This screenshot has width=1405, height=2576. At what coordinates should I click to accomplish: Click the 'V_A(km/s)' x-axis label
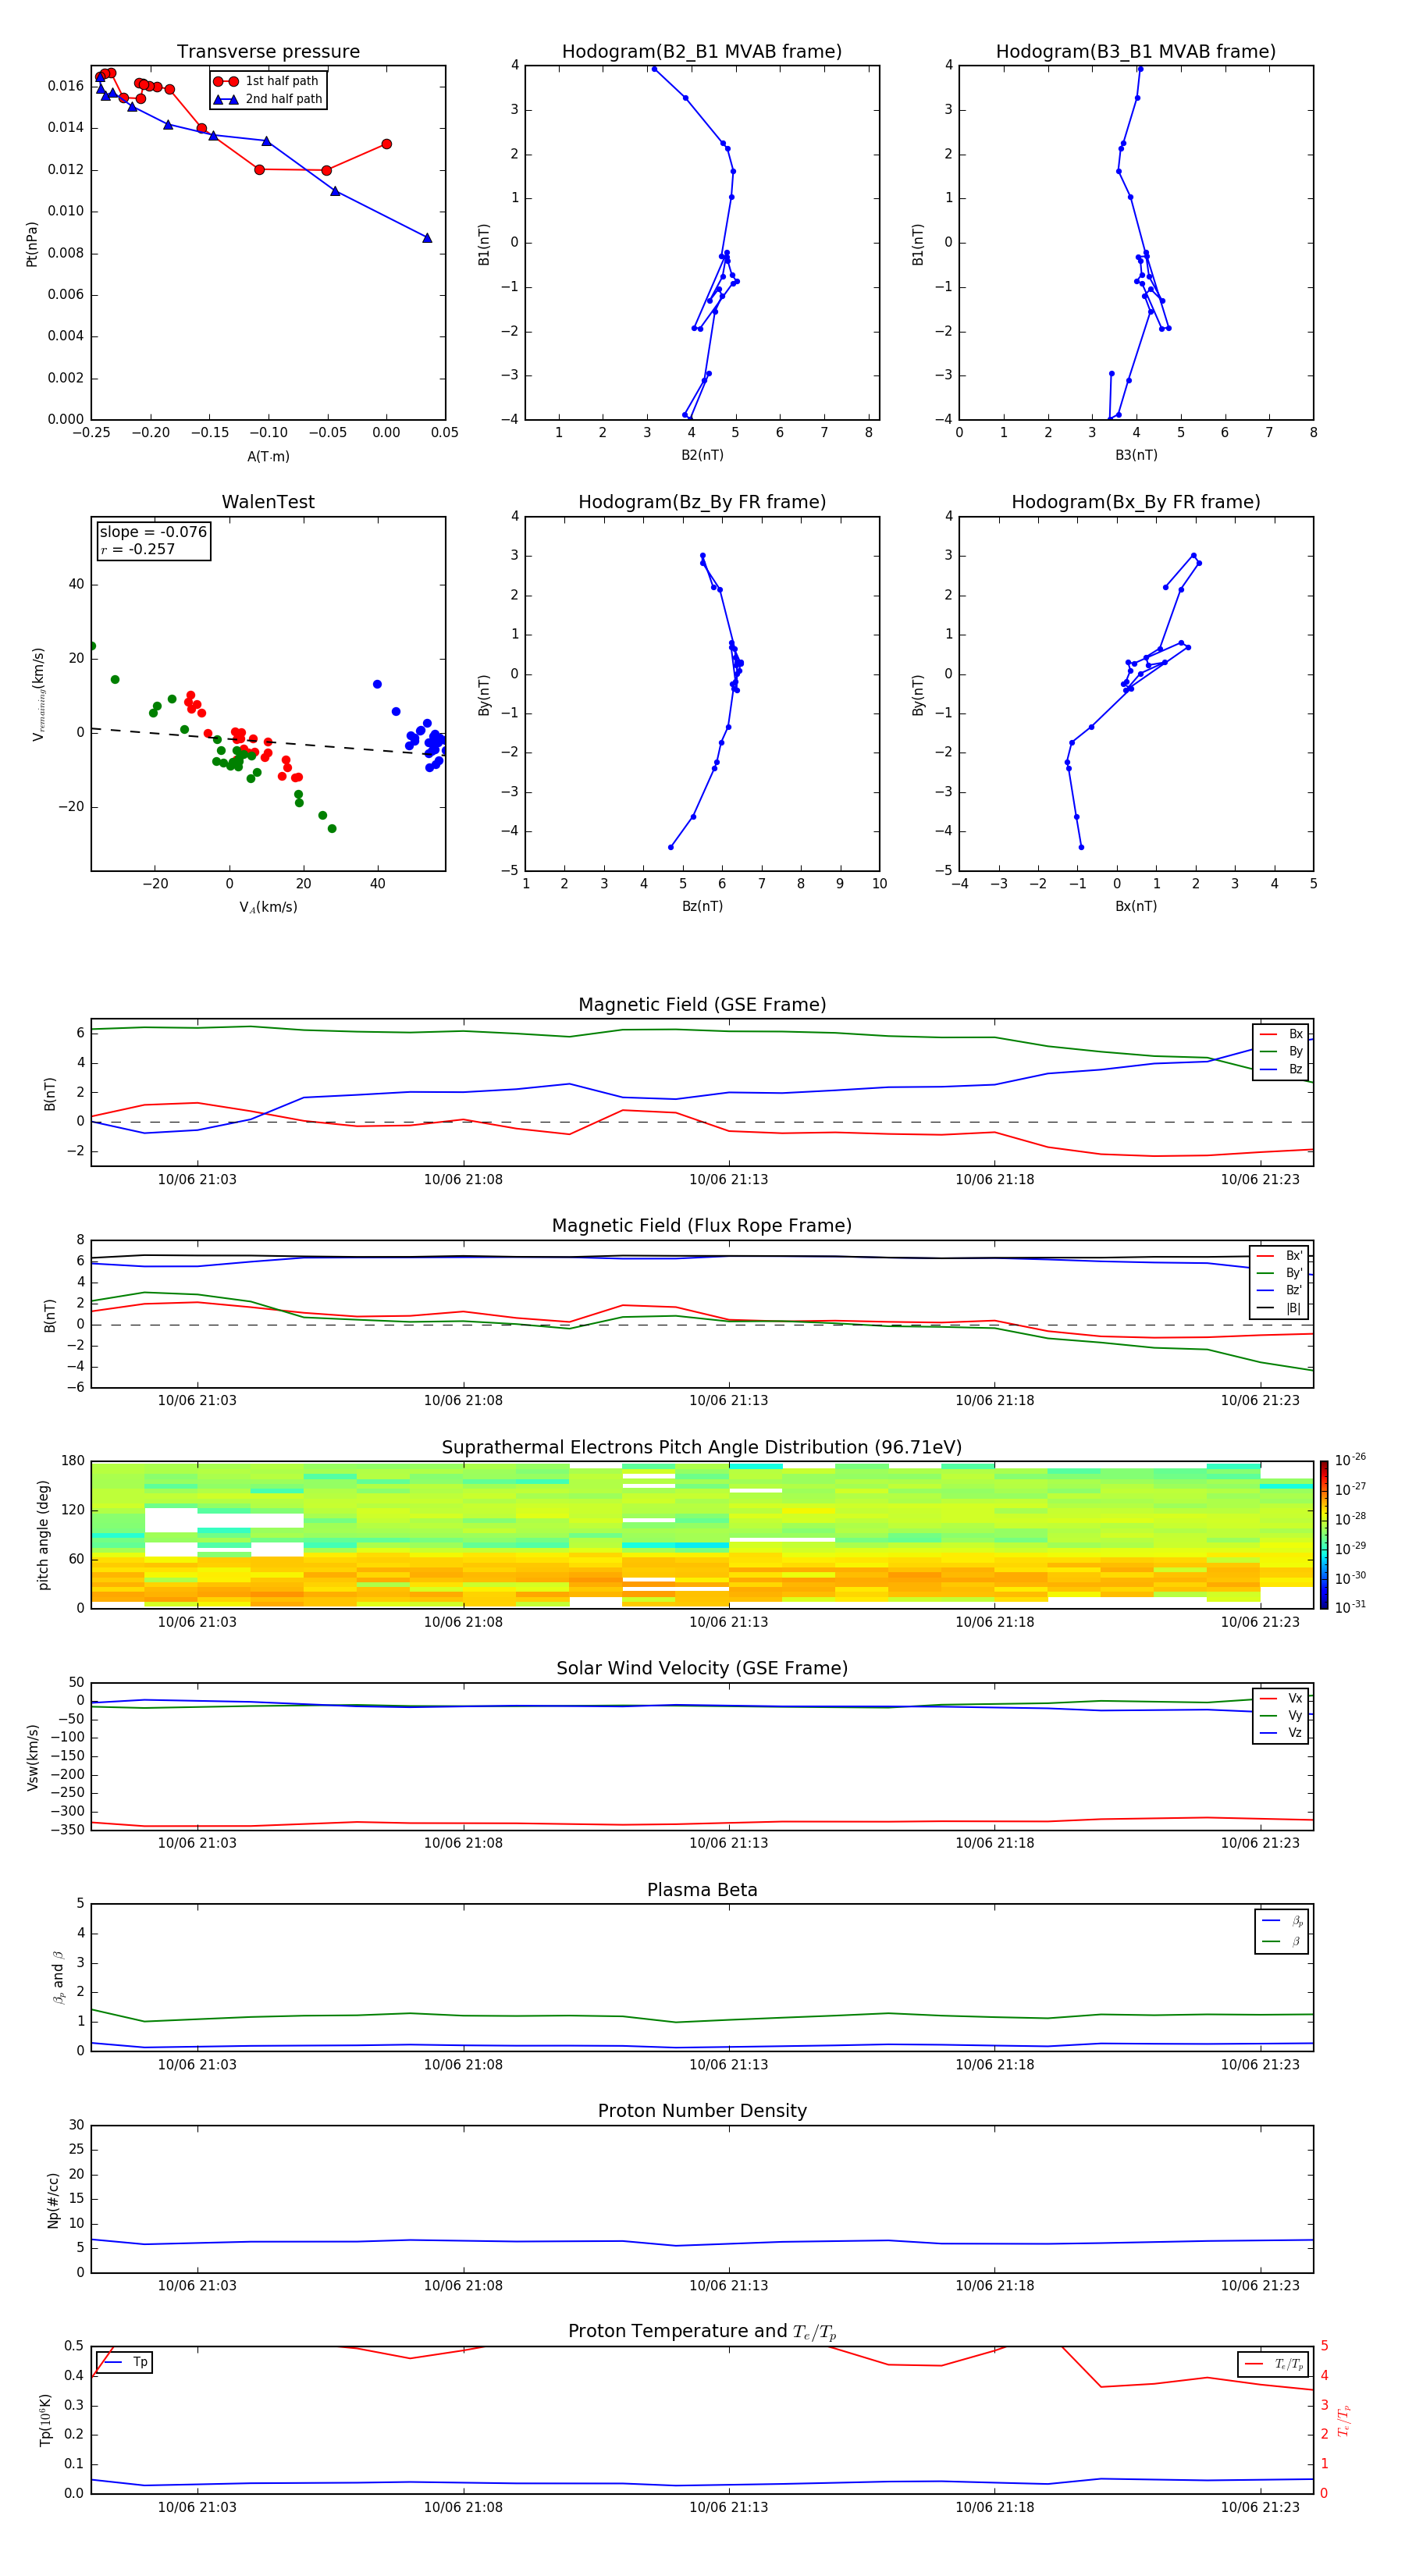coord(268,907)
